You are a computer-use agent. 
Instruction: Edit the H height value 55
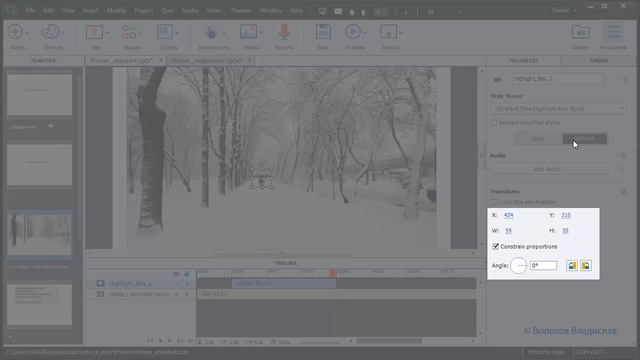pos(565,231)
